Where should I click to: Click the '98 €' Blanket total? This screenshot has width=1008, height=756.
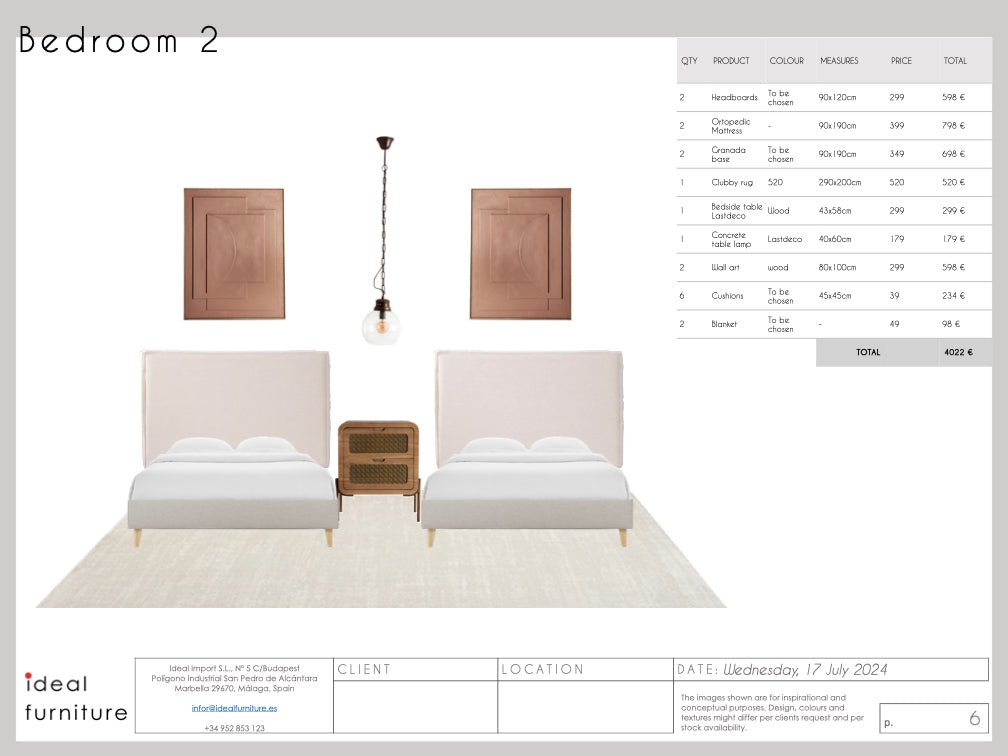click(x=951, y=324)
